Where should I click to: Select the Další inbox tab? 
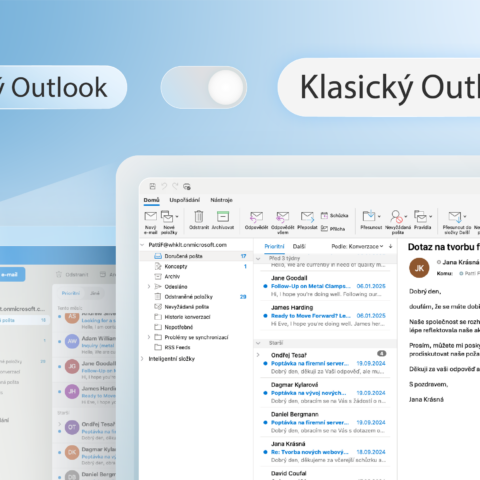[x=299, y=246]
